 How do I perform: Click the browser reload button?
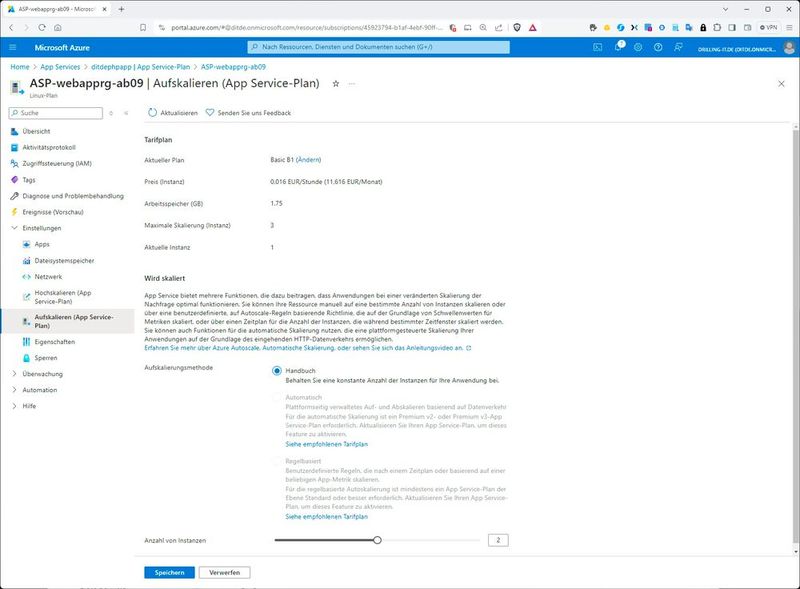(x=42, y=28)
